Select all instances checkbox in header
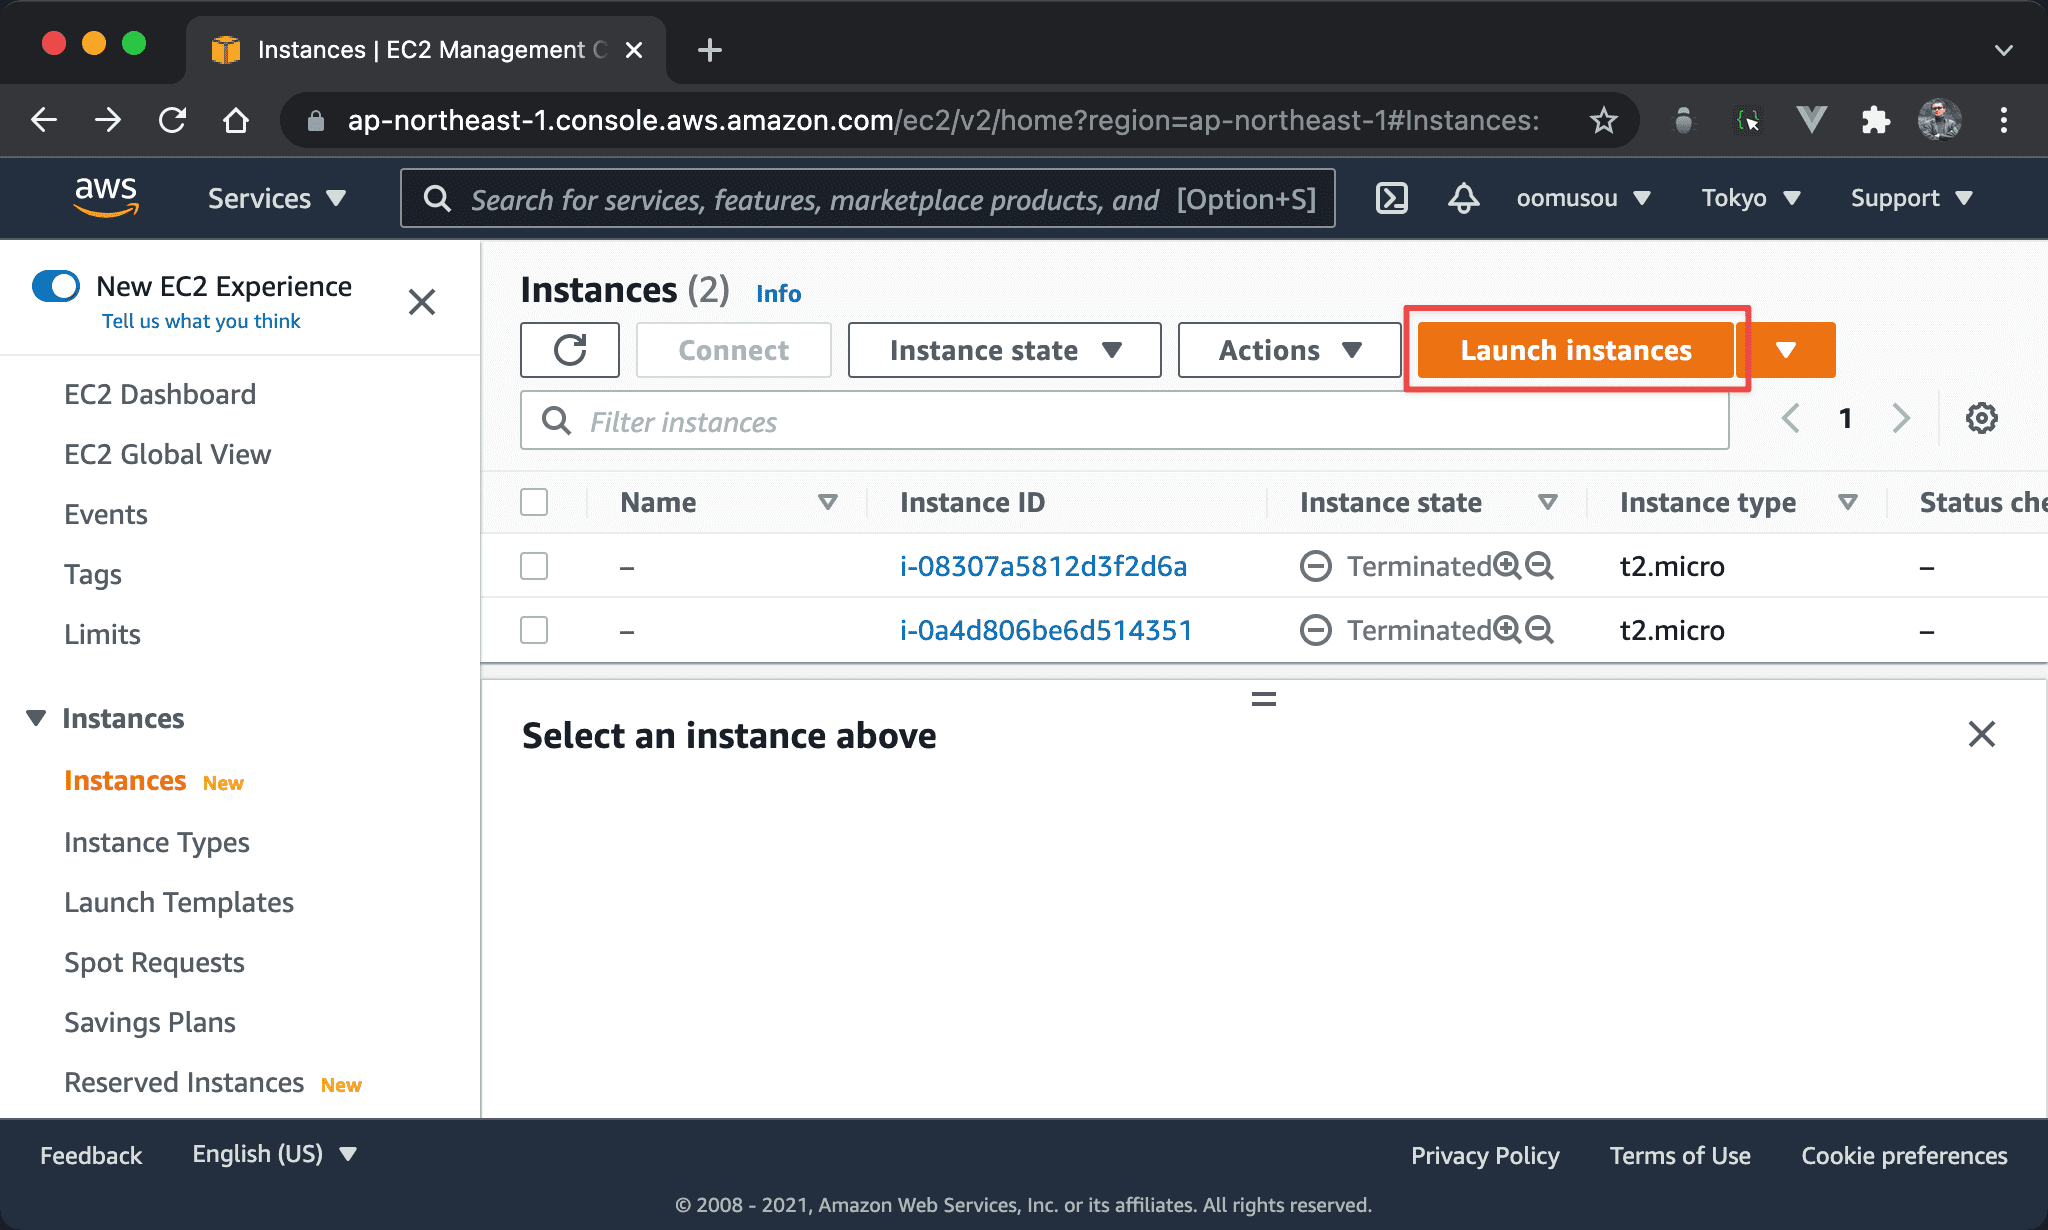Viewport: 2048px width, 1230px height. click(x=534, y=502)
